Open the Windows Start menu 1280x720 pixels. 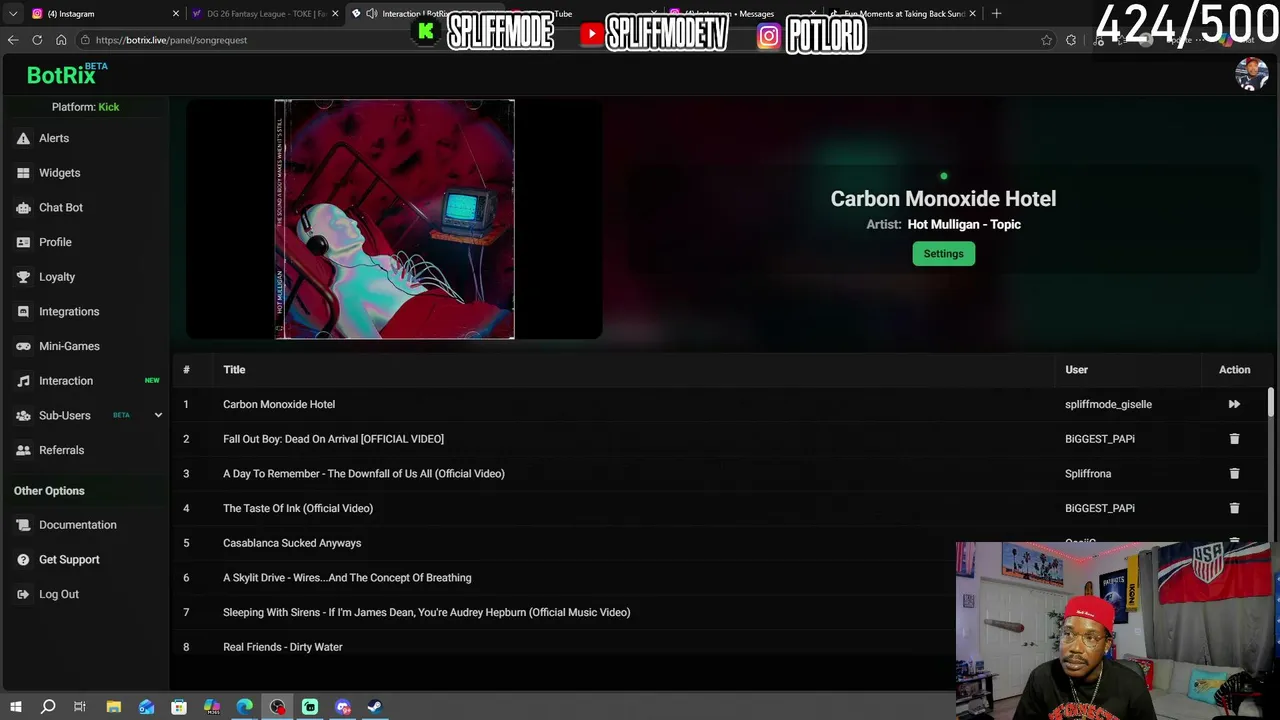pyautogui.click(x=15, y=707)
